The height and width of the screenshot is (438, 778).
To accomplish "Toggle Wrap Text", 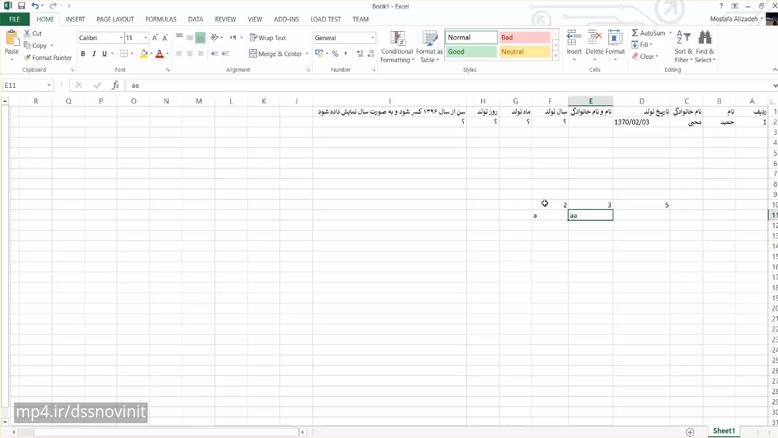I will [268, 38].
